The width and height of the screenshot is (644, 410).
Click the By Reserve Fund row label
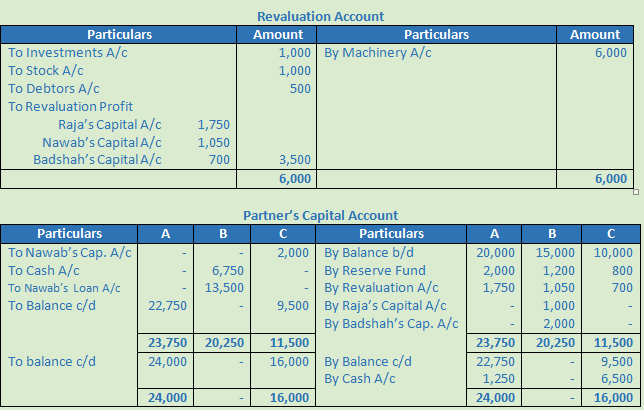(x=375, y=271)
